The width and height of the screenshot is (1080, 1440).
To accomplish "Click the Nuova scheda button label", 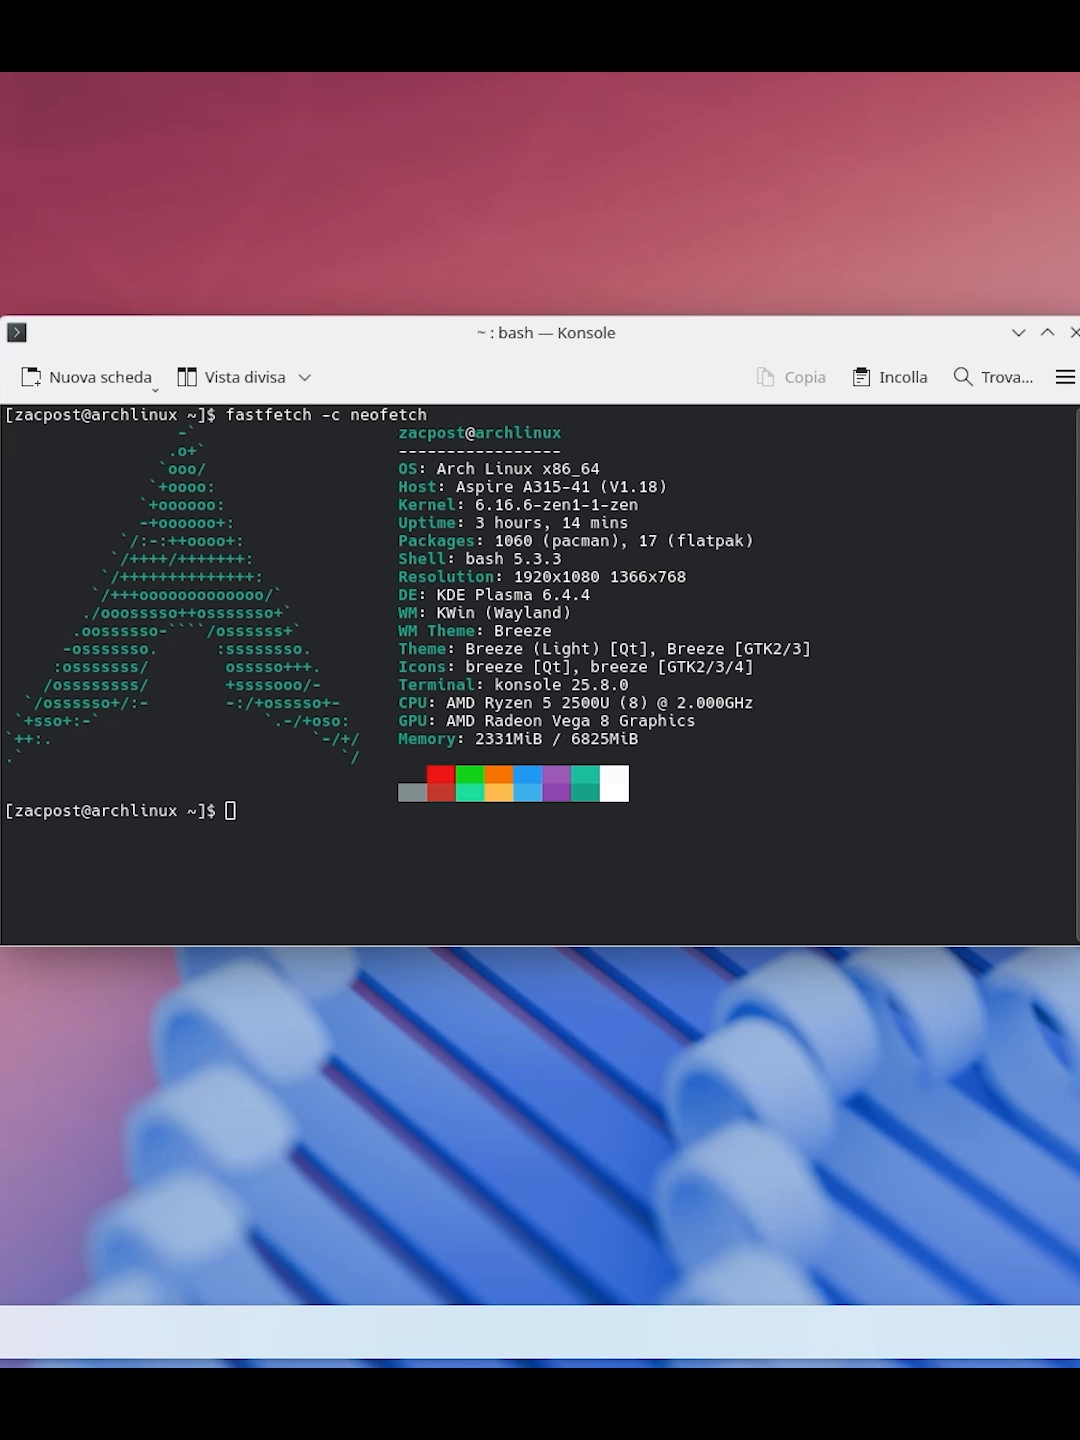I will click(x=100, y=377).
